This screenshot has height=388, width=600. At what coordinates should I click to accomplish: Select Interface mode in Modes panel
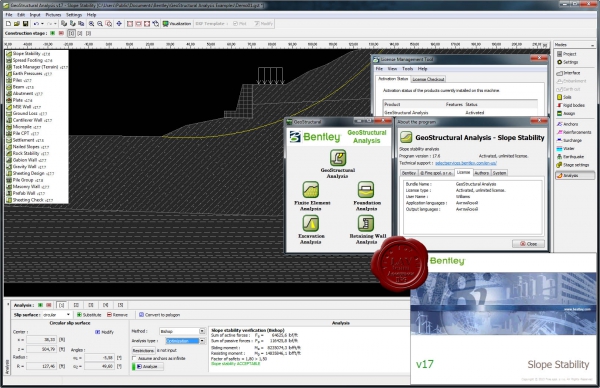pos(569,73)
